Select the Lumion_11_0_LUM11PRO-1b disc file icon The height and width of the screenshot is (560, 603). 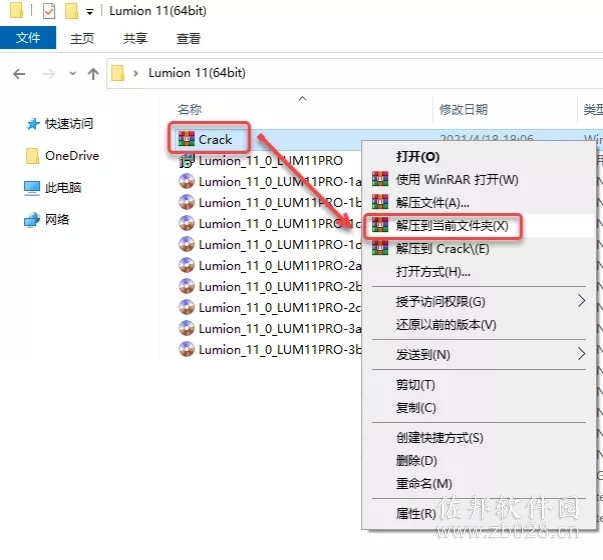[187, 202]
